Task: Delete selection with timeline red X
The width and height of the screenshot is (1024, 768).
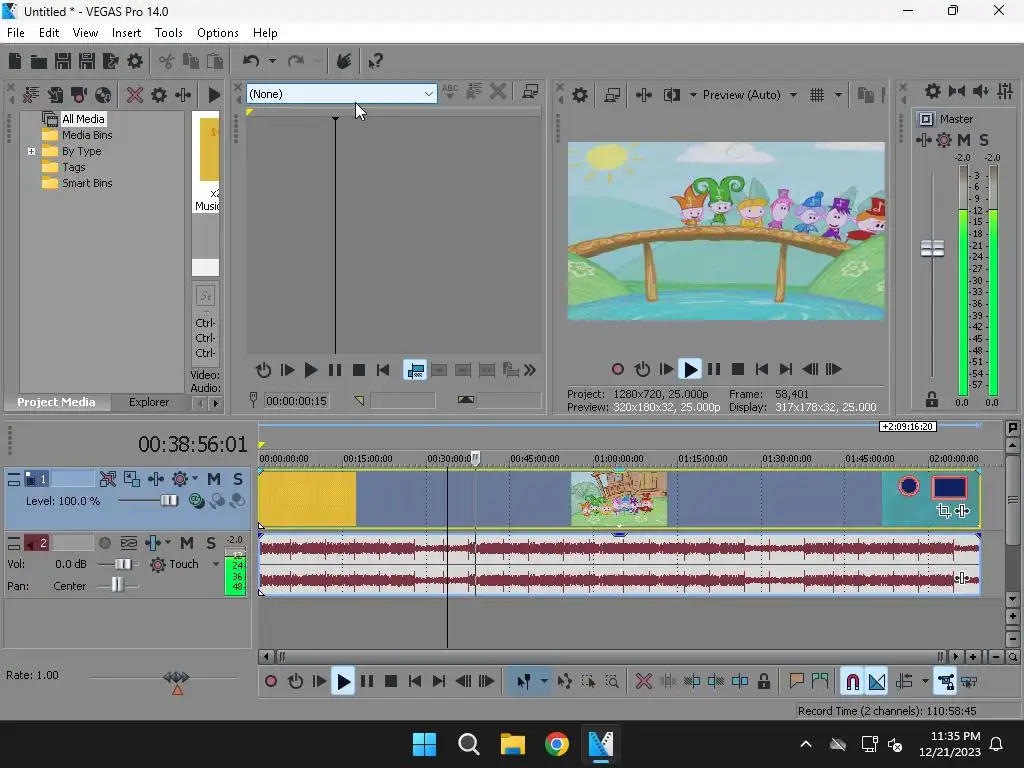Action: [643, 682]
